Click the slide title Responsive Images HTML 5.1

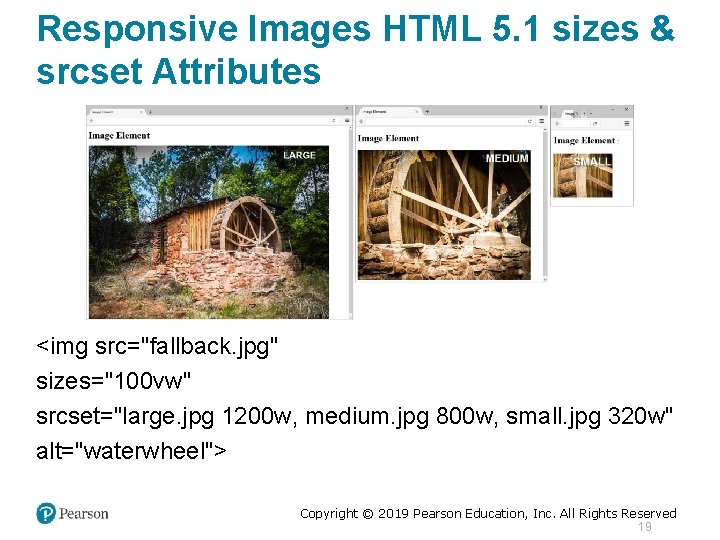click(x=355, y=50)
